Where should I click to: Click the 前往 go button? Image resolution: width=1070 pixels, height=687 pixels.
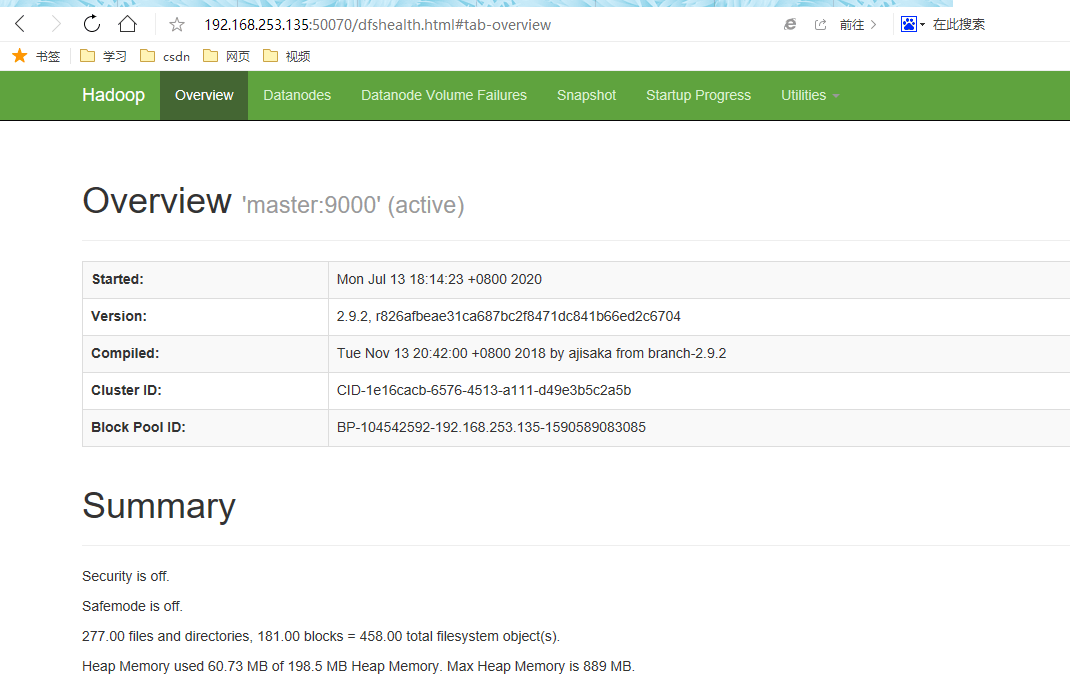(858, 25)
